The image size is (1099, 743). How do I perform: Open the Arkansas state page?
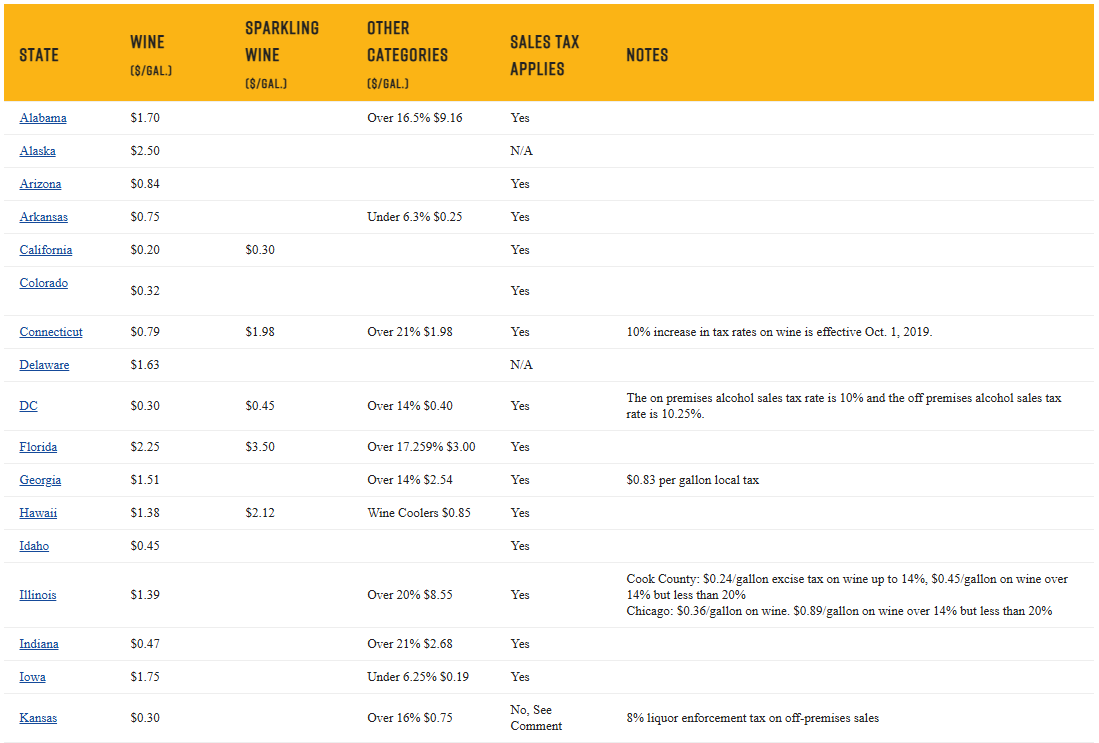point(44,217)
